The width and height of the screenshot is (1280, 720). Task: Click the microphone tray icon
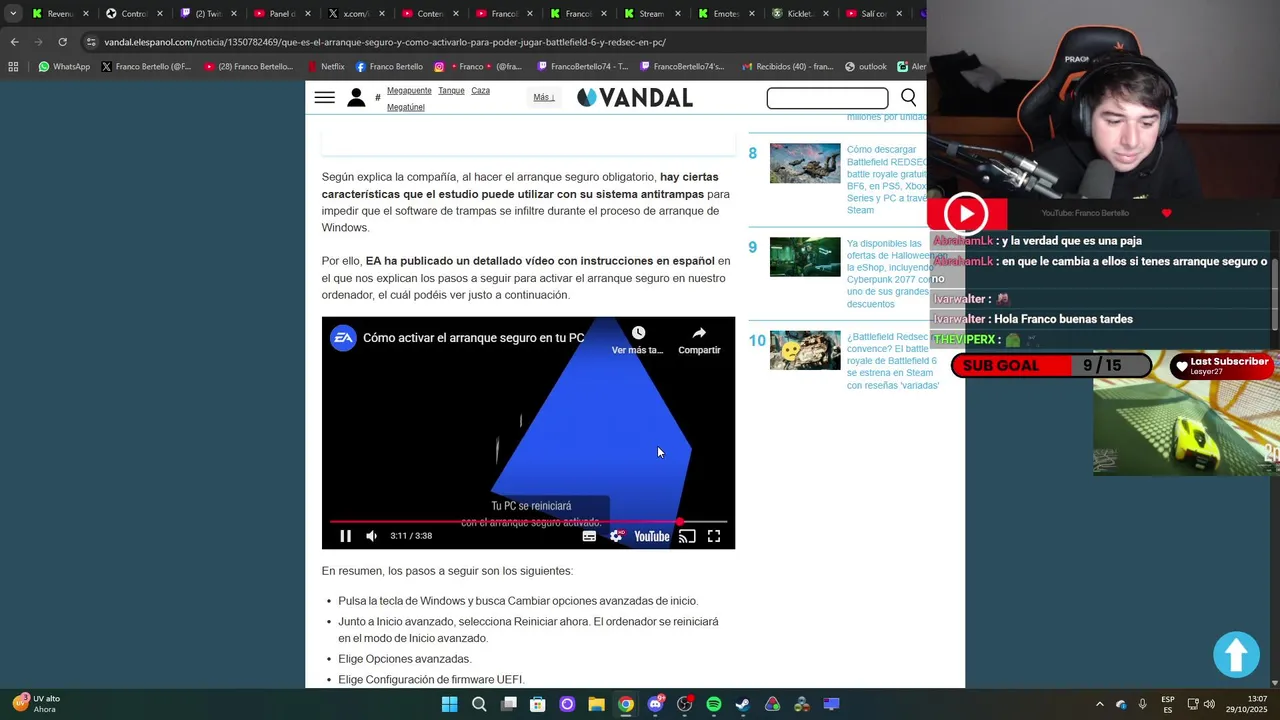point(1142,704)
